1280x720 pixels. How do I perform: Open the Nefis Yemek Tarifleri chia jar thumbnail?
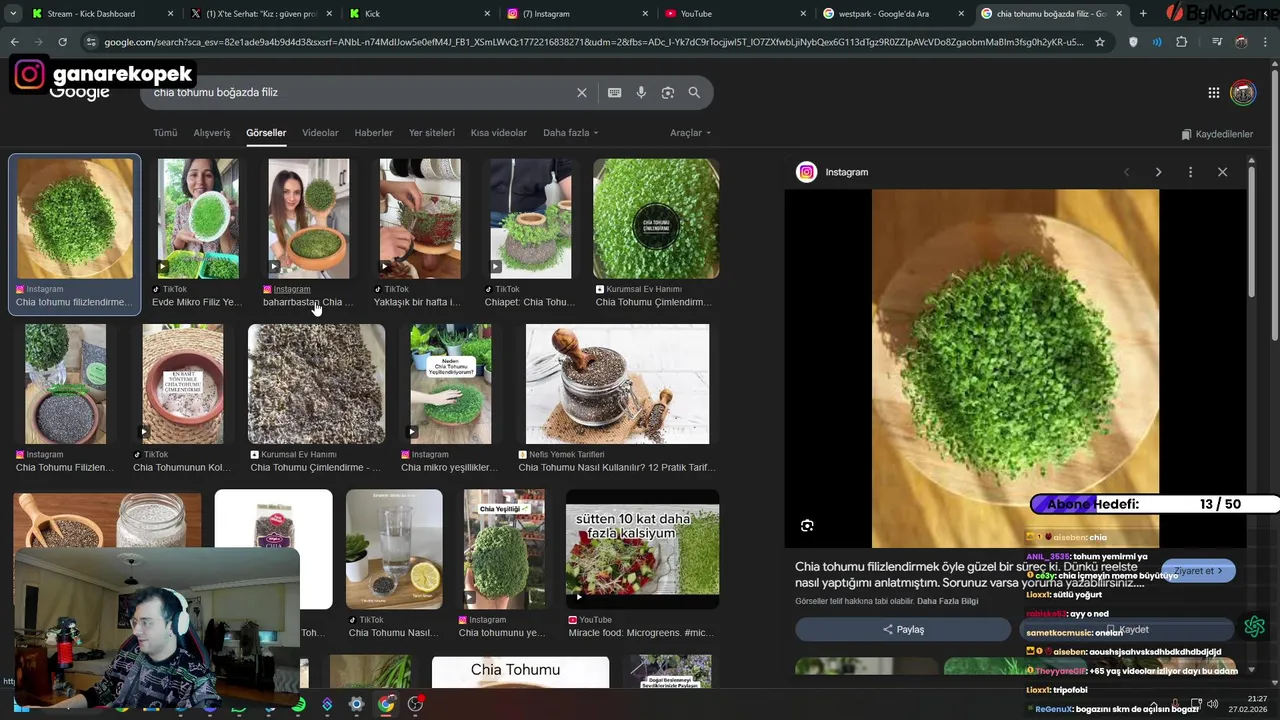coord(618,384)
